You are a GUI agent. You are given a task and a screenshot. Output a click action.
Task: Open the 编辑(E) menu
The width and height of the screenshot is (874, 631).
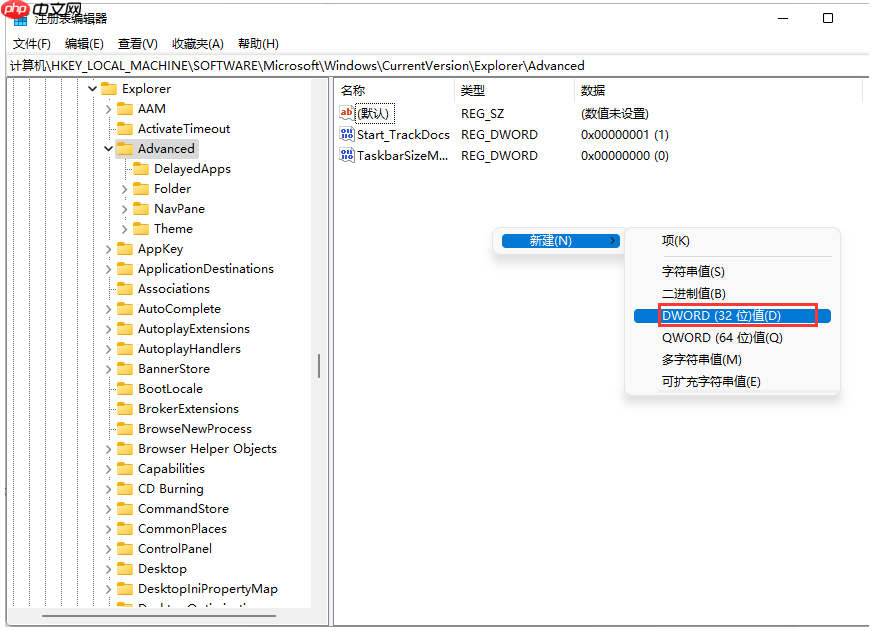(82, 43)
